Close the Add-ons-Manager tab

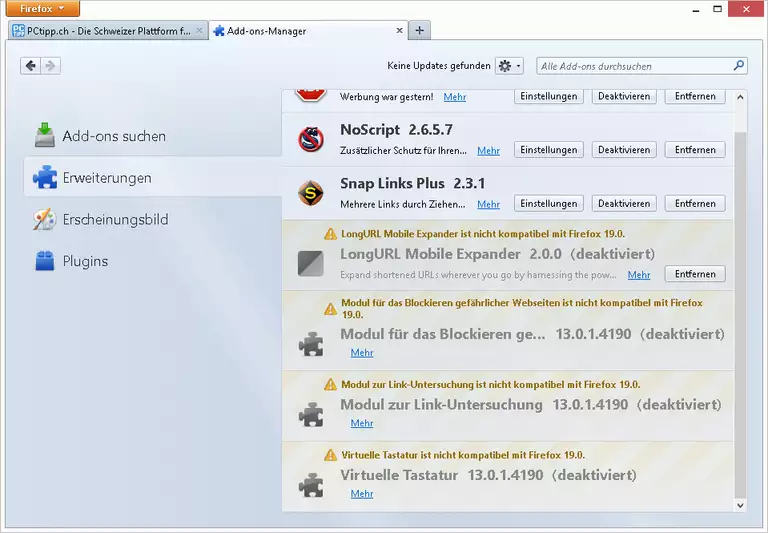click(399, 31)
